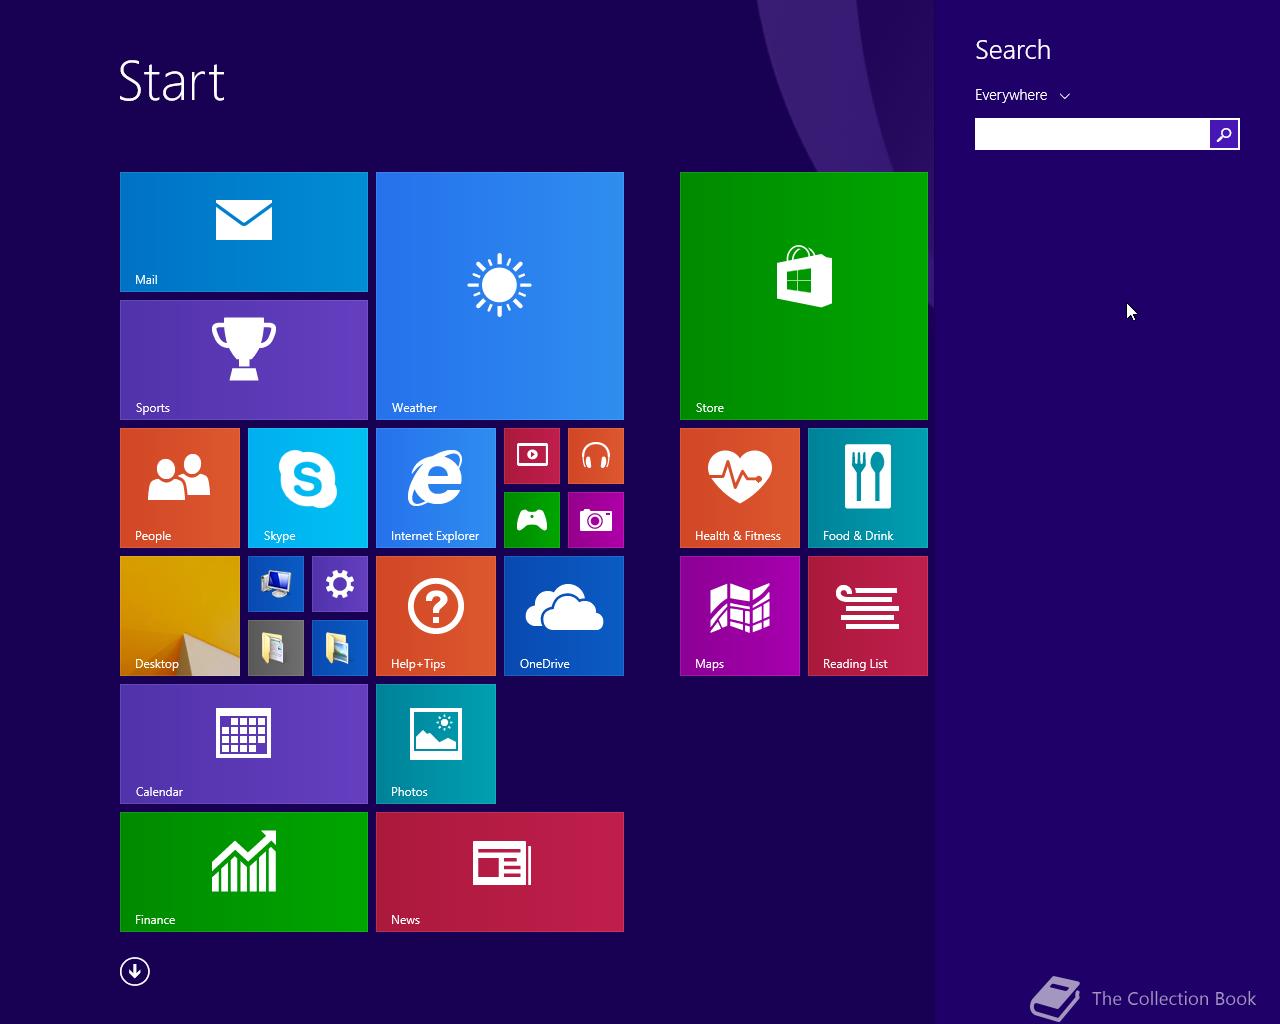Viewport: 1280px width, 1024px height.
Task: Open the Health & Fitness tile
Action: 740,488
